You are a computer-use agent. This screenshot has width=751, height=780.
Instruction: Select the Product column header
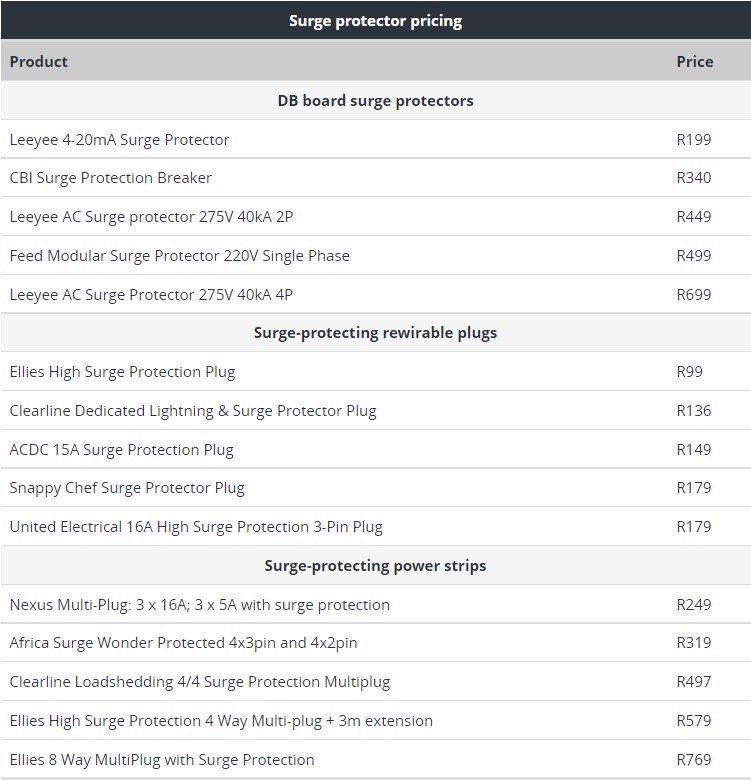pos(39,62)
